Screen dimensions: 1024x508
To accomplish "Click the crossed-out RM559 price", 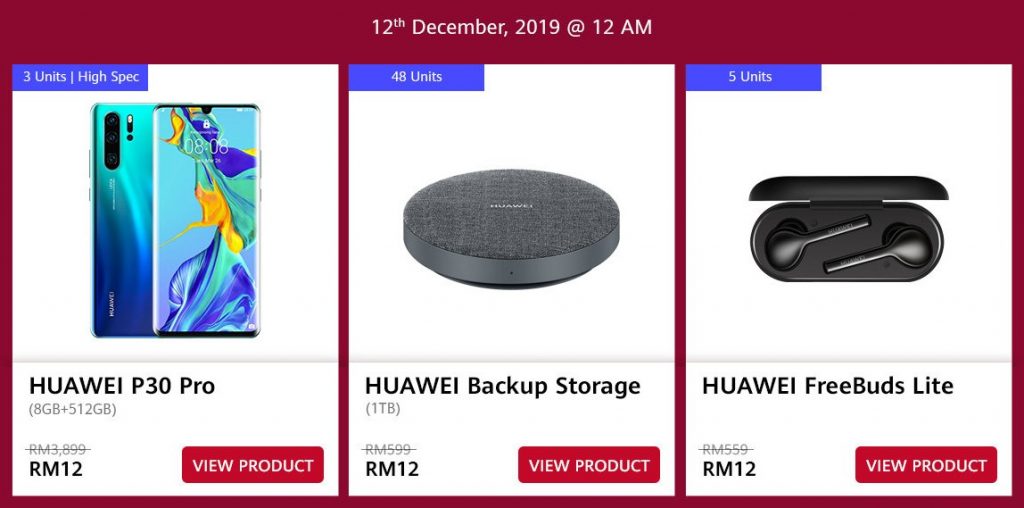I will (x=726, y=449).
